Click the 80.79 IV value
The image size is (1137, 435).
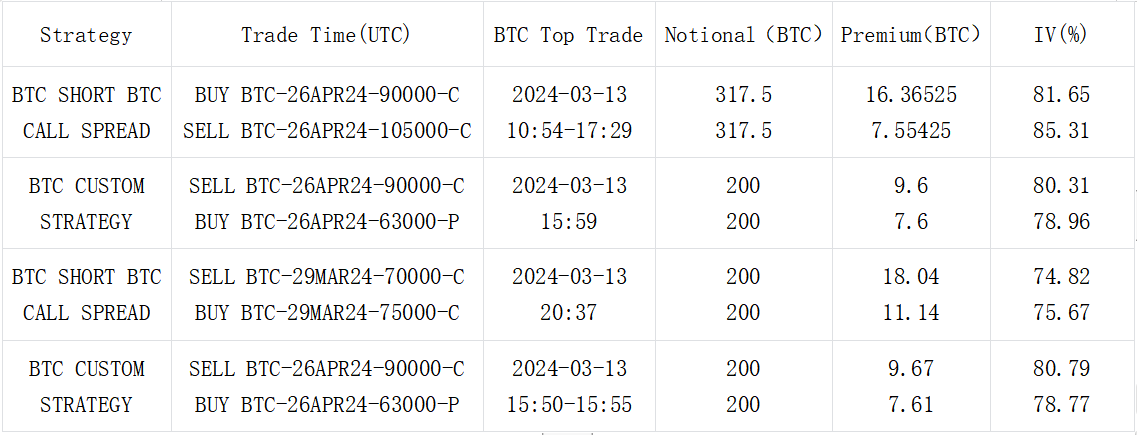[1060, 369]
